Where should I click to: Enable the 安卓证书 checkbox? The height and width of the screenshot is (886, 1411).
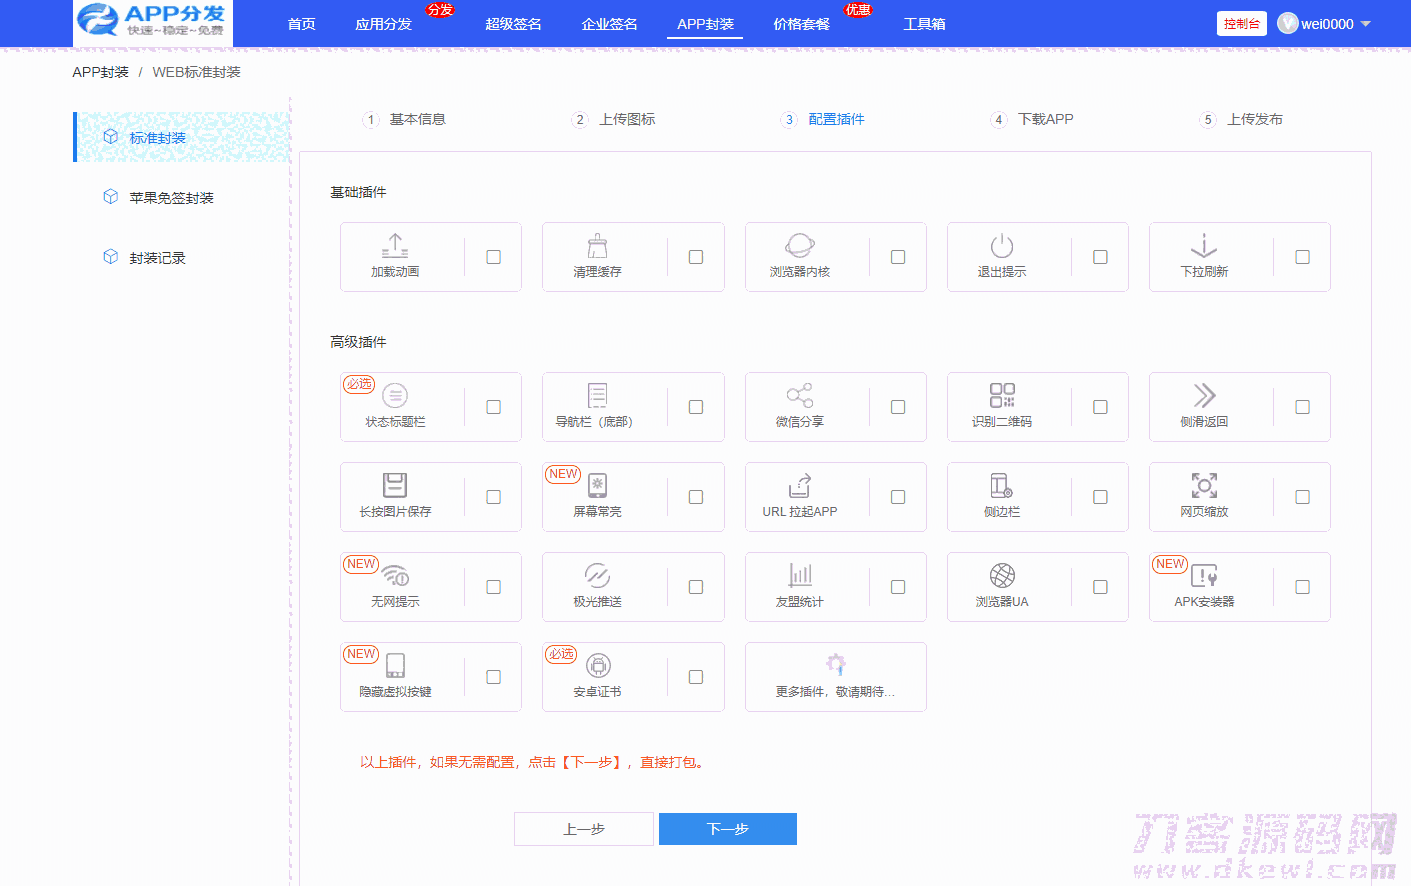pos(696,677)
